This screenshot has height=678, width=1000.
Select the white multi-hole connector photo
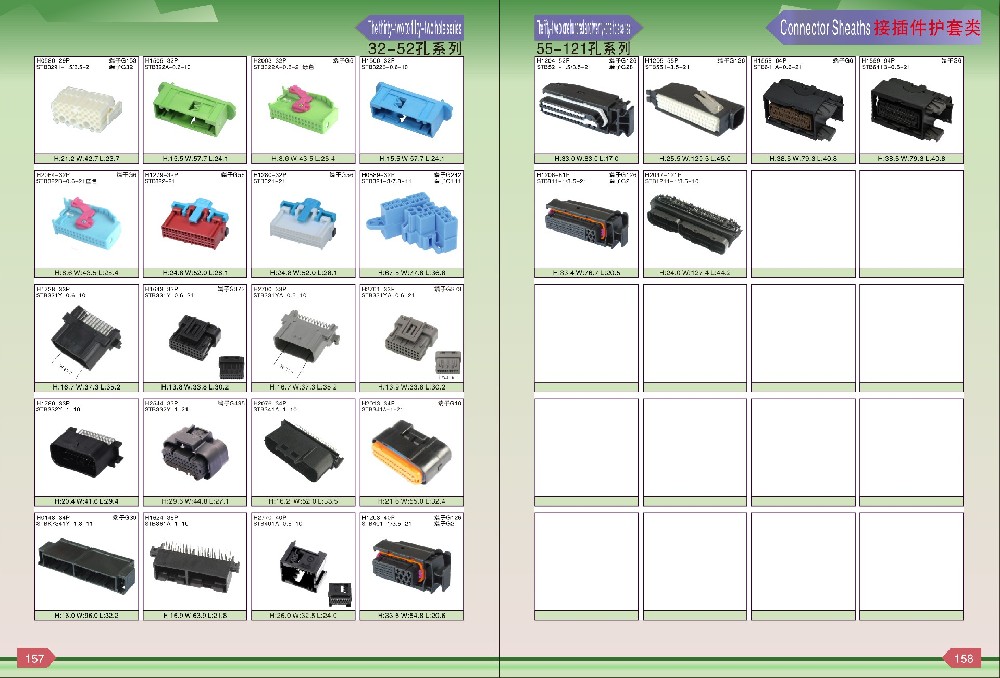84,110
